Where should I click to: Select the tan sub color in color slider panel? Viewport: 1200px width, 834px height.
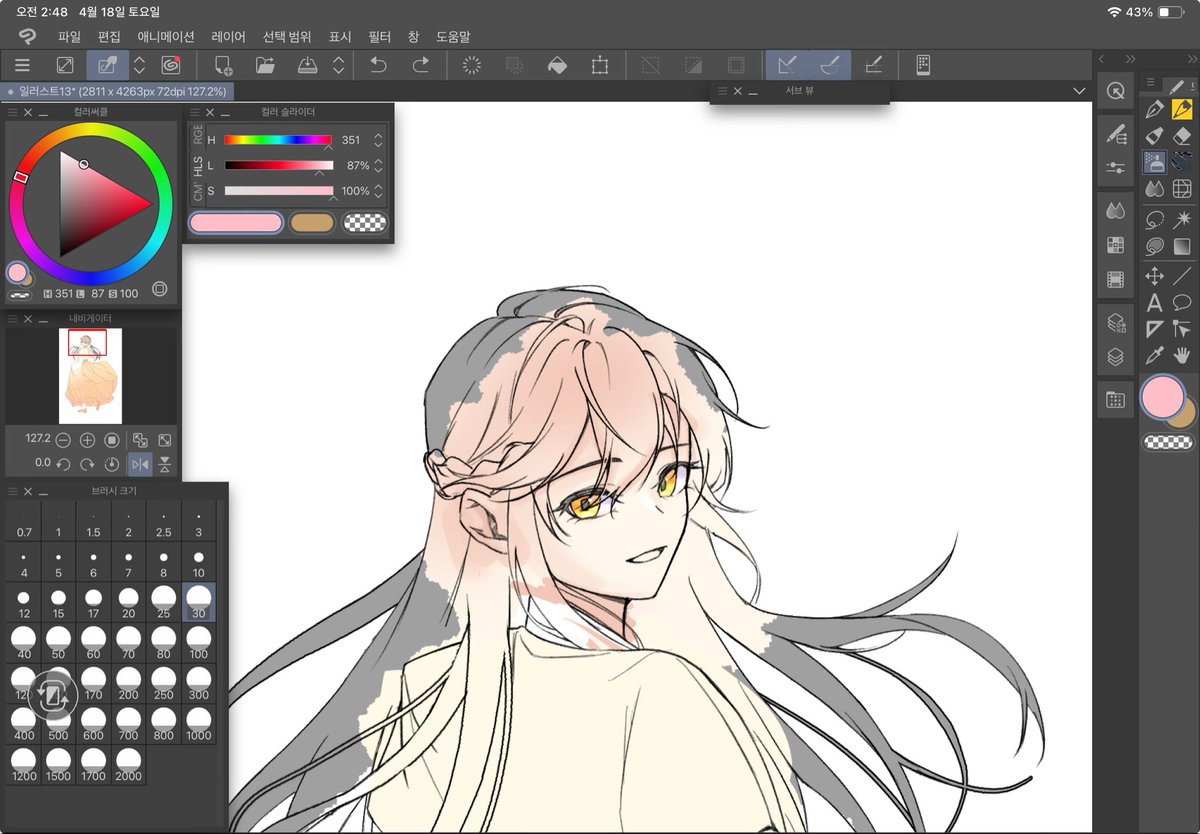click(x=312, y=222)
